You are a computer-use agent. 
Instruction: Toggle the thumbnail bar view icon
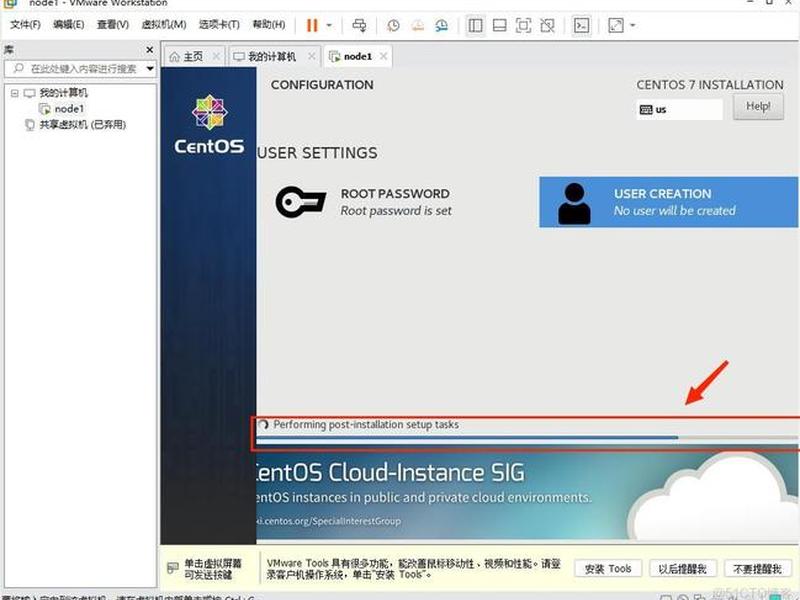[499, 25]
